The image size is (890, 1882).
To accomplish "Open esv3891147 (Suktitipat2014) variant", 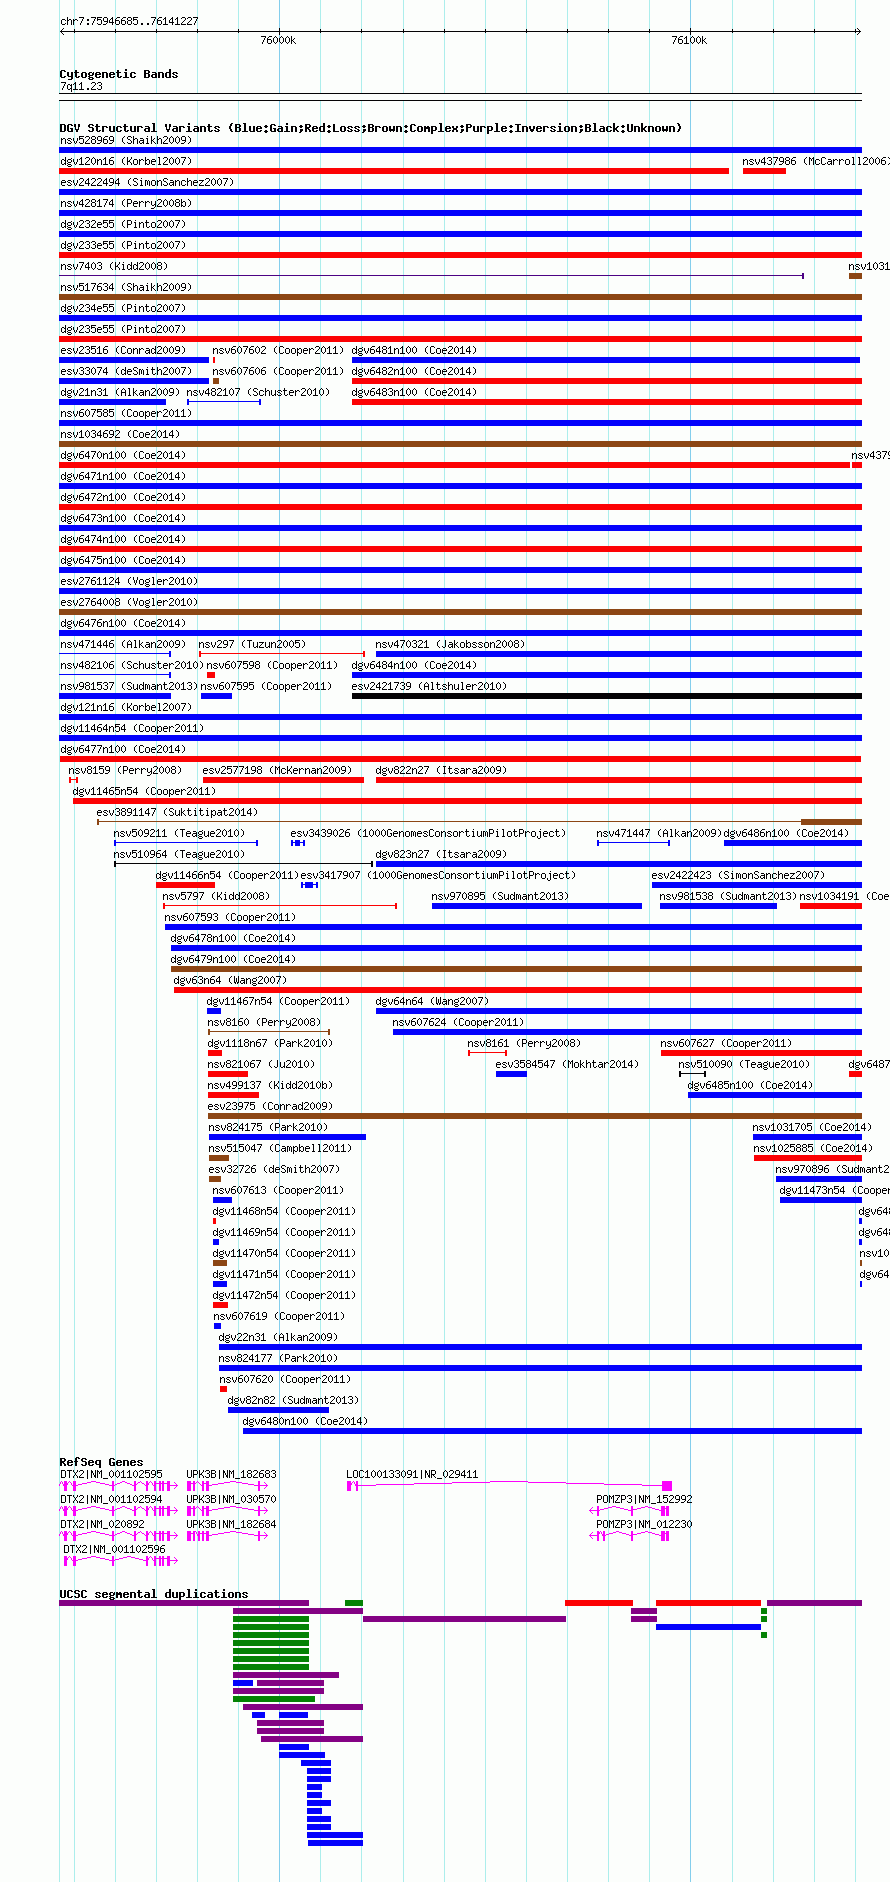I will 177,812.
